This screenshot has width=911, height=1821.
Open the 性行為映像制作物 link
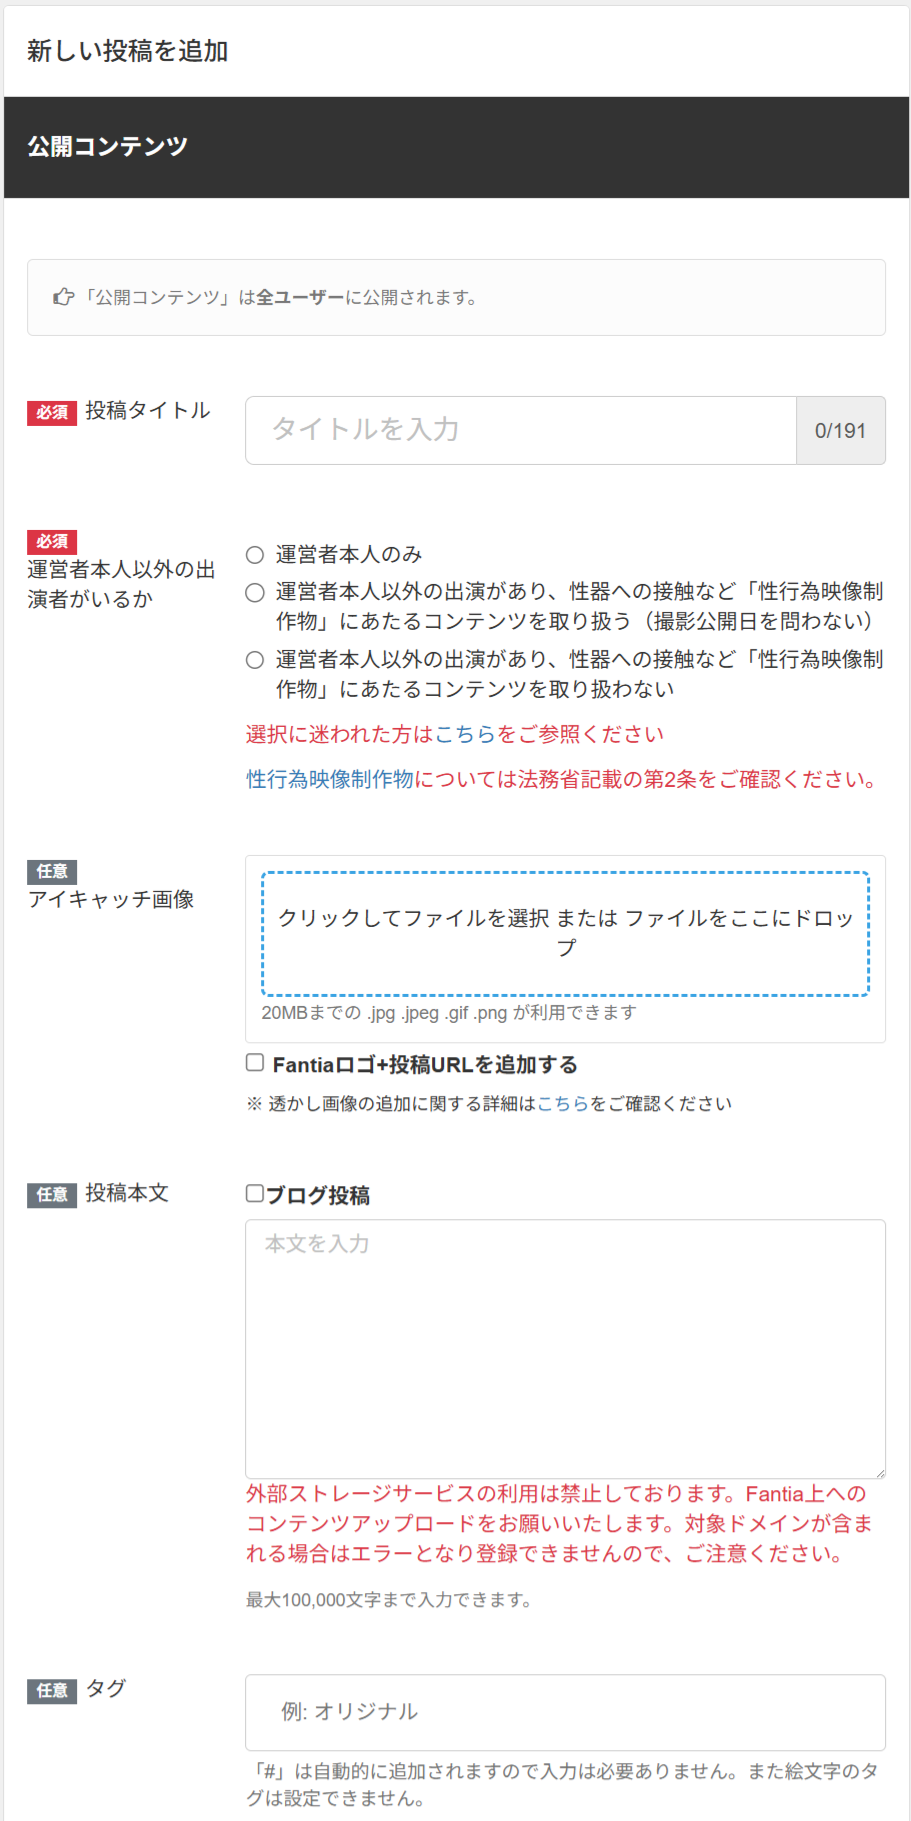click(x=330, y=779)
